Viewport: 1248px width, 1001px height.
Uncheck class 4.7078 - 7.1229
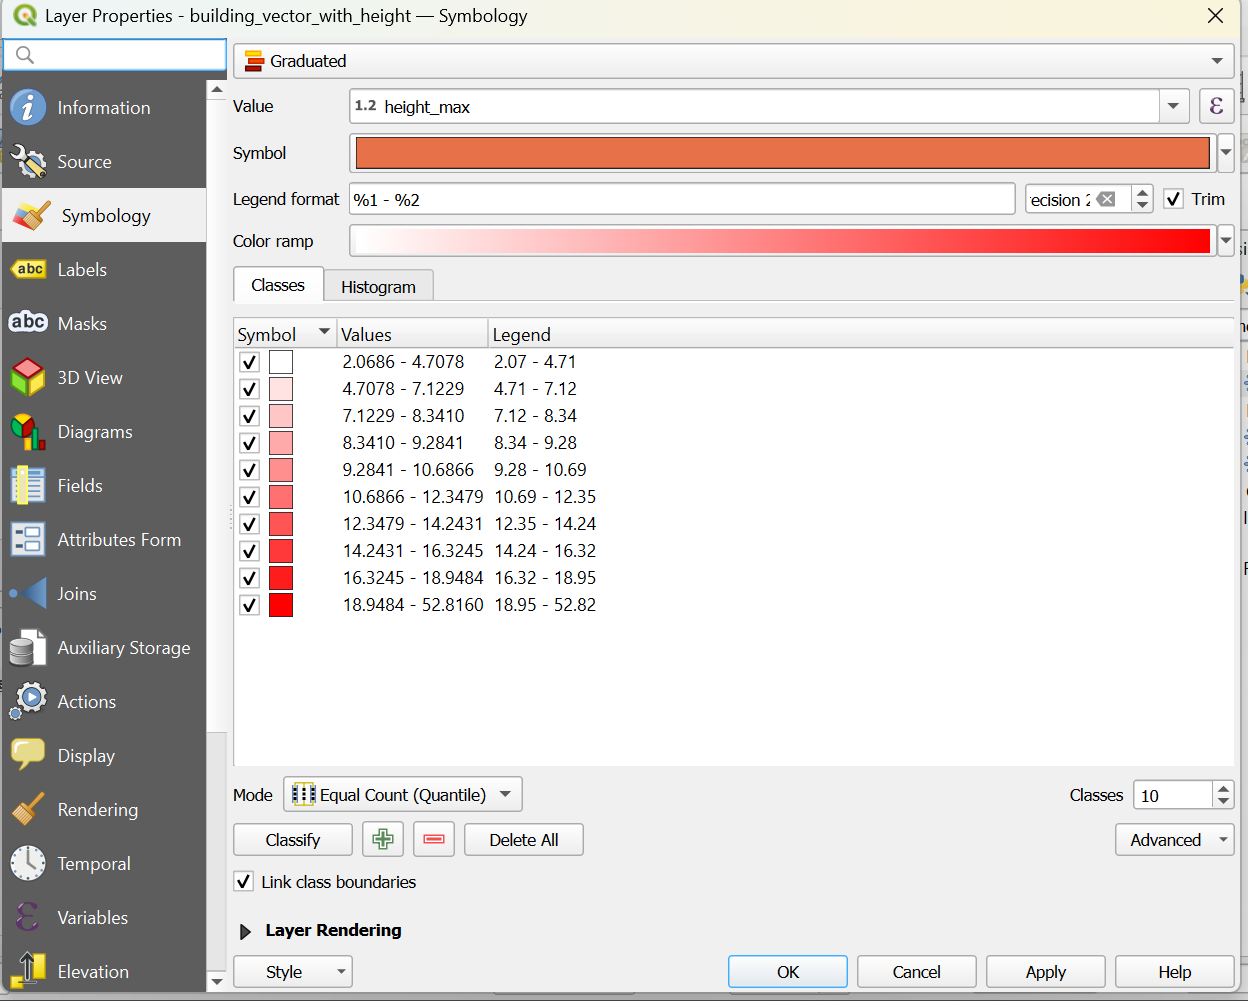tap(249, 389)
